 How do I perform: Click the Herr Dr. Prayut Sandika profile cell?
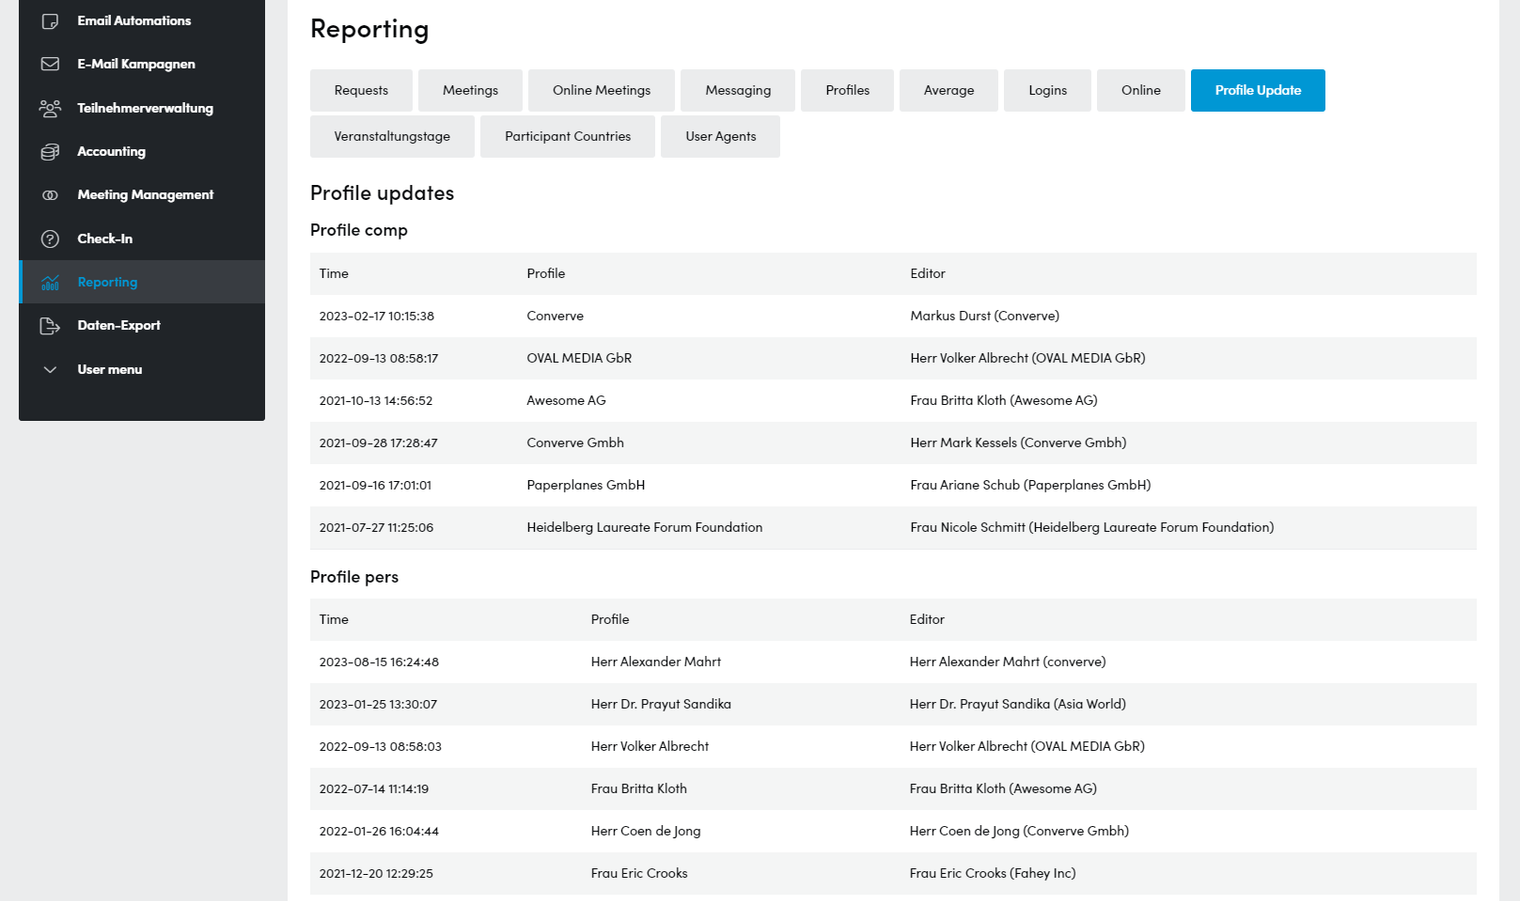pyautogui.click(x=661, y=704)
